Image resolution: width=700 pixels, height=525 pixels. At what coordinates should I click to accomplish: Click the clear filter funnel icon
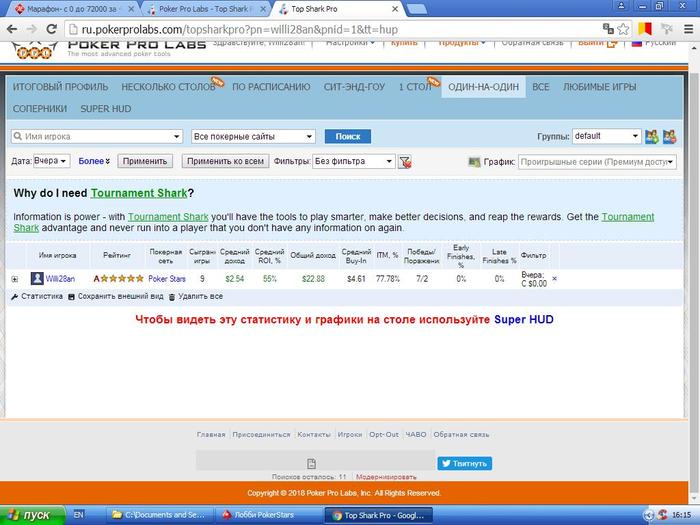(405, 162)
